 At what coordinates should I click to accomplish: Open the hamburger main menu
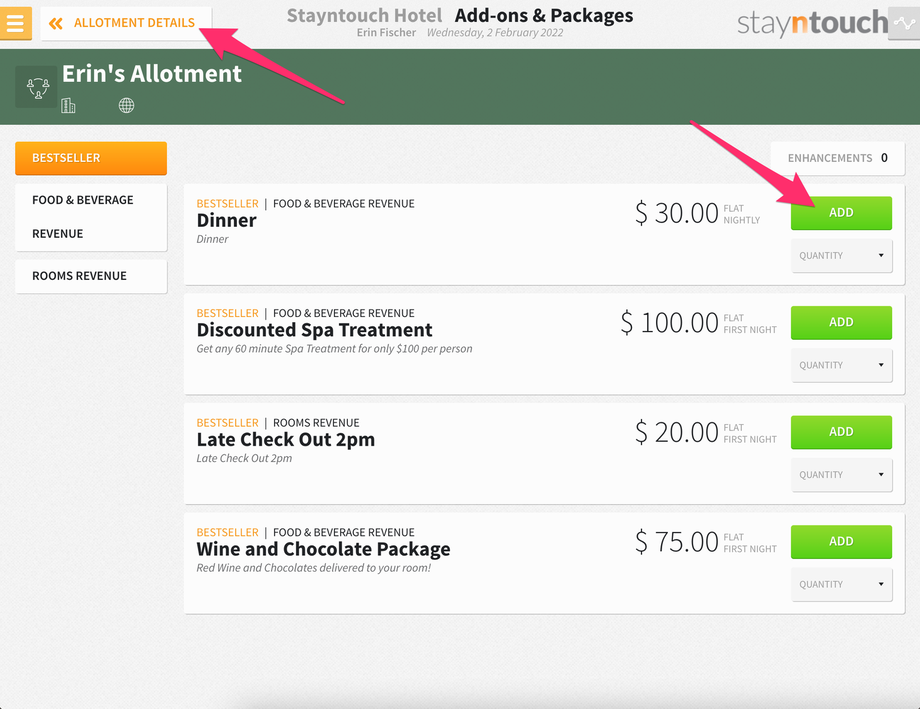(x=16, y=23)
